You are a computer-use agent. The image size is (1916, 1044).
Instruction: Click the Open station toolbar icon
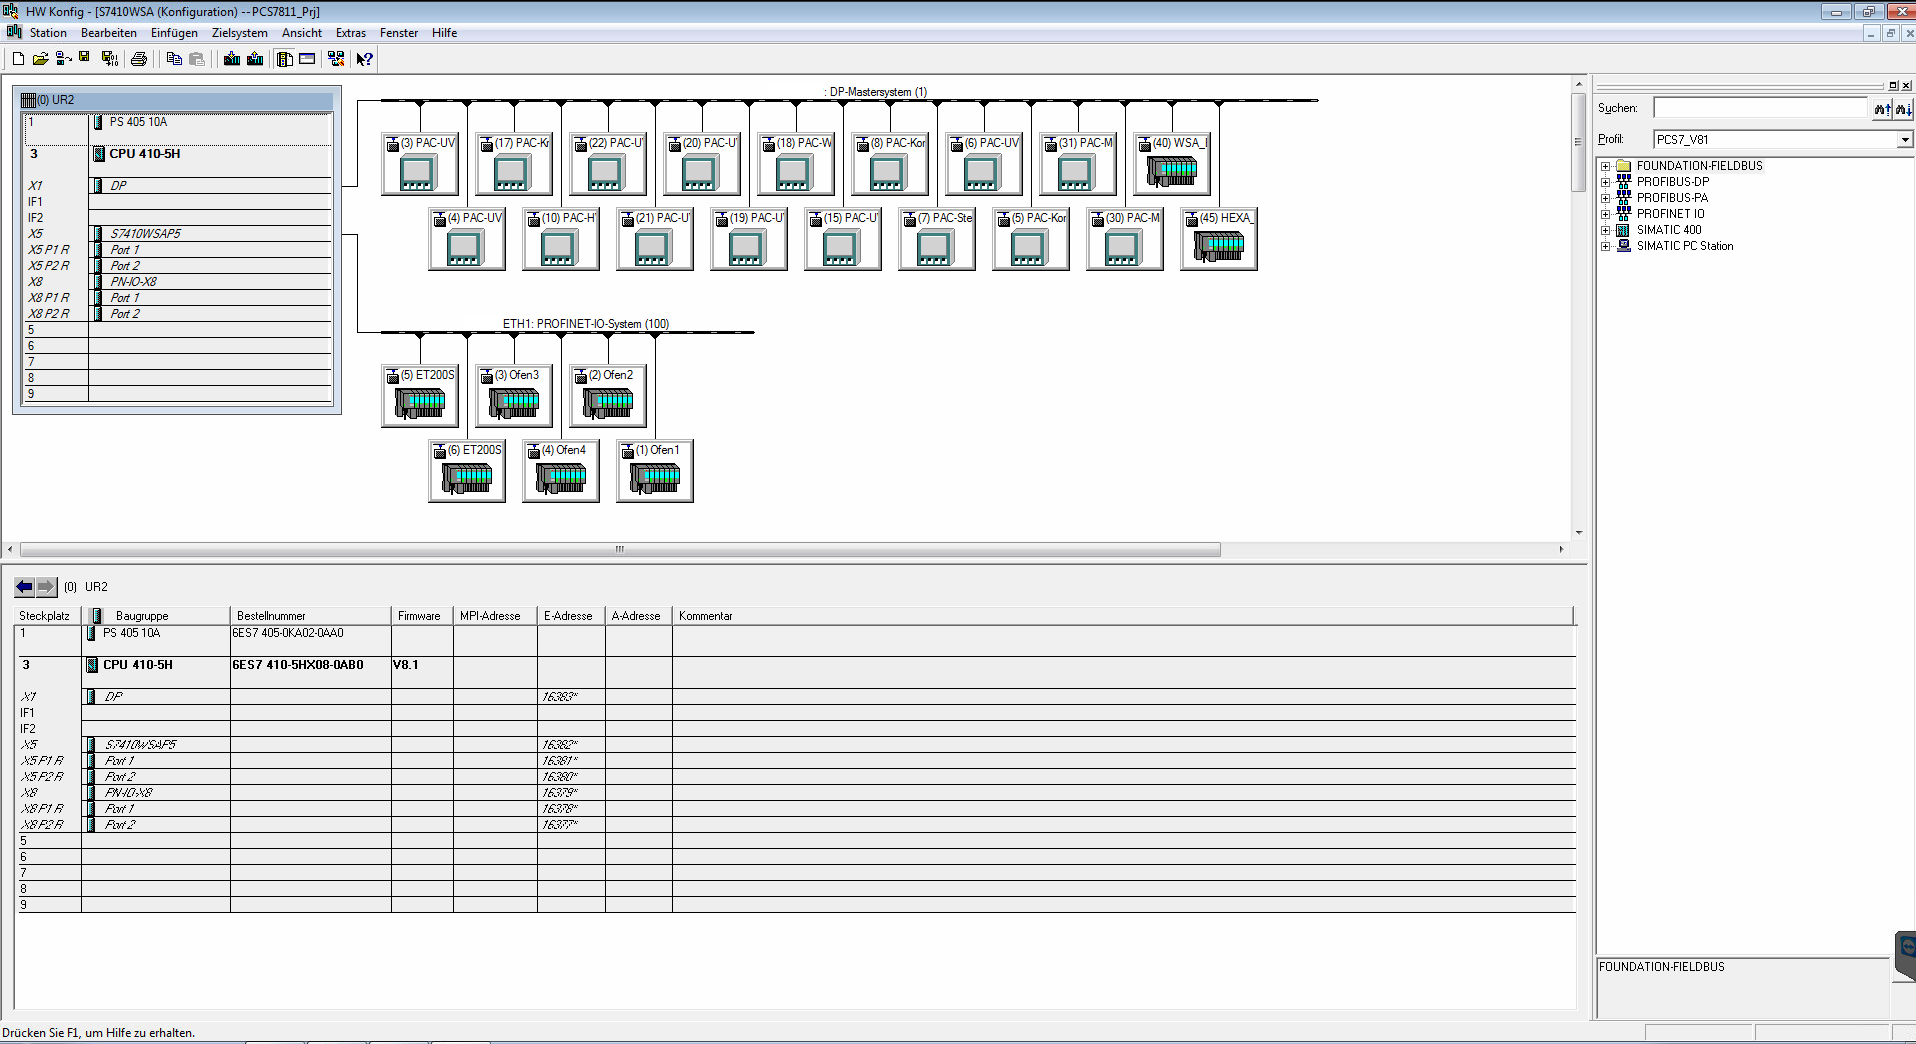tap(40, 59)
